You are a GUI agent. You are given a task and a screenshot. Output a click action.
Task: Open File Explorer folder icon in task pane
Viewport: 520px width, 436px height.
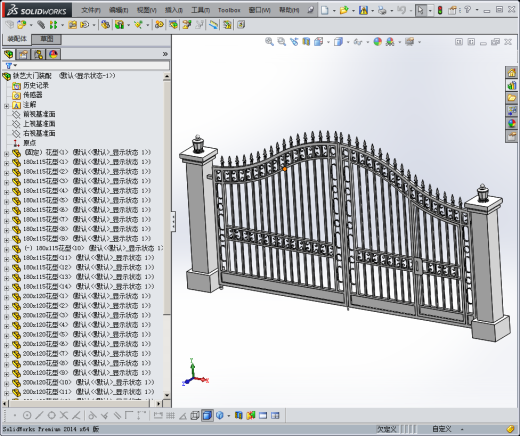(x=512, y=98)
